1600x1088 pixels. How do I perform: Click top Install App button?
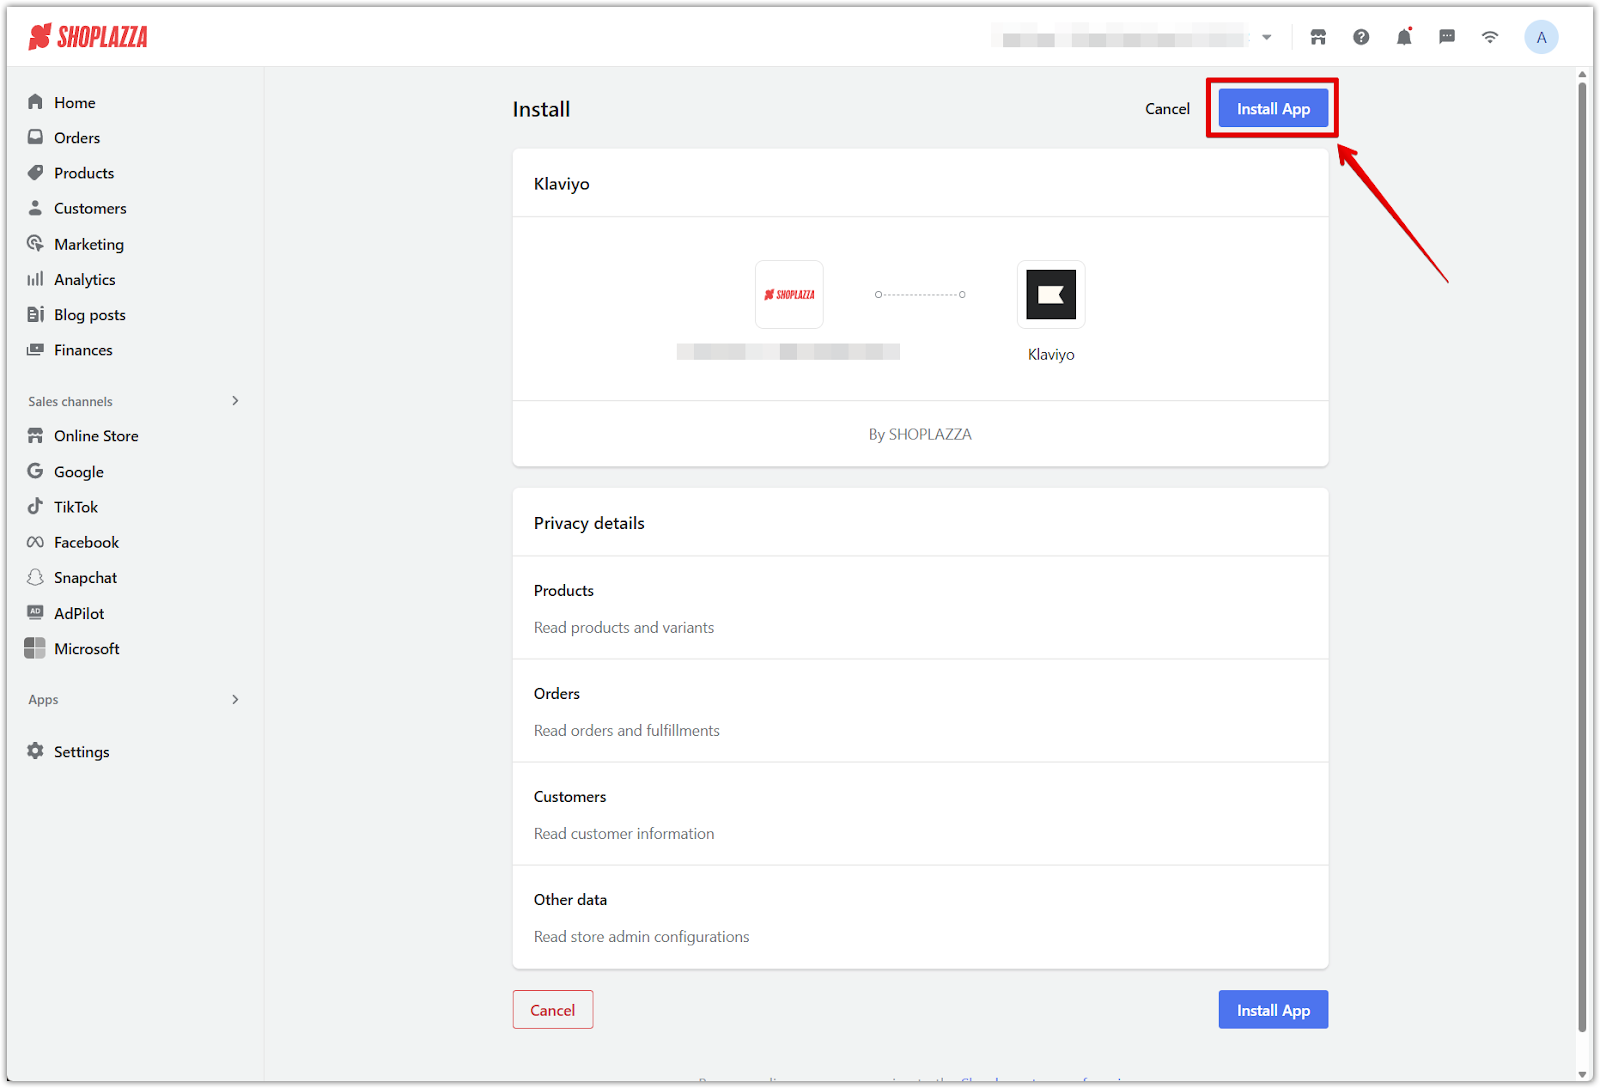pyautogui.click(x=1273, y=109)
